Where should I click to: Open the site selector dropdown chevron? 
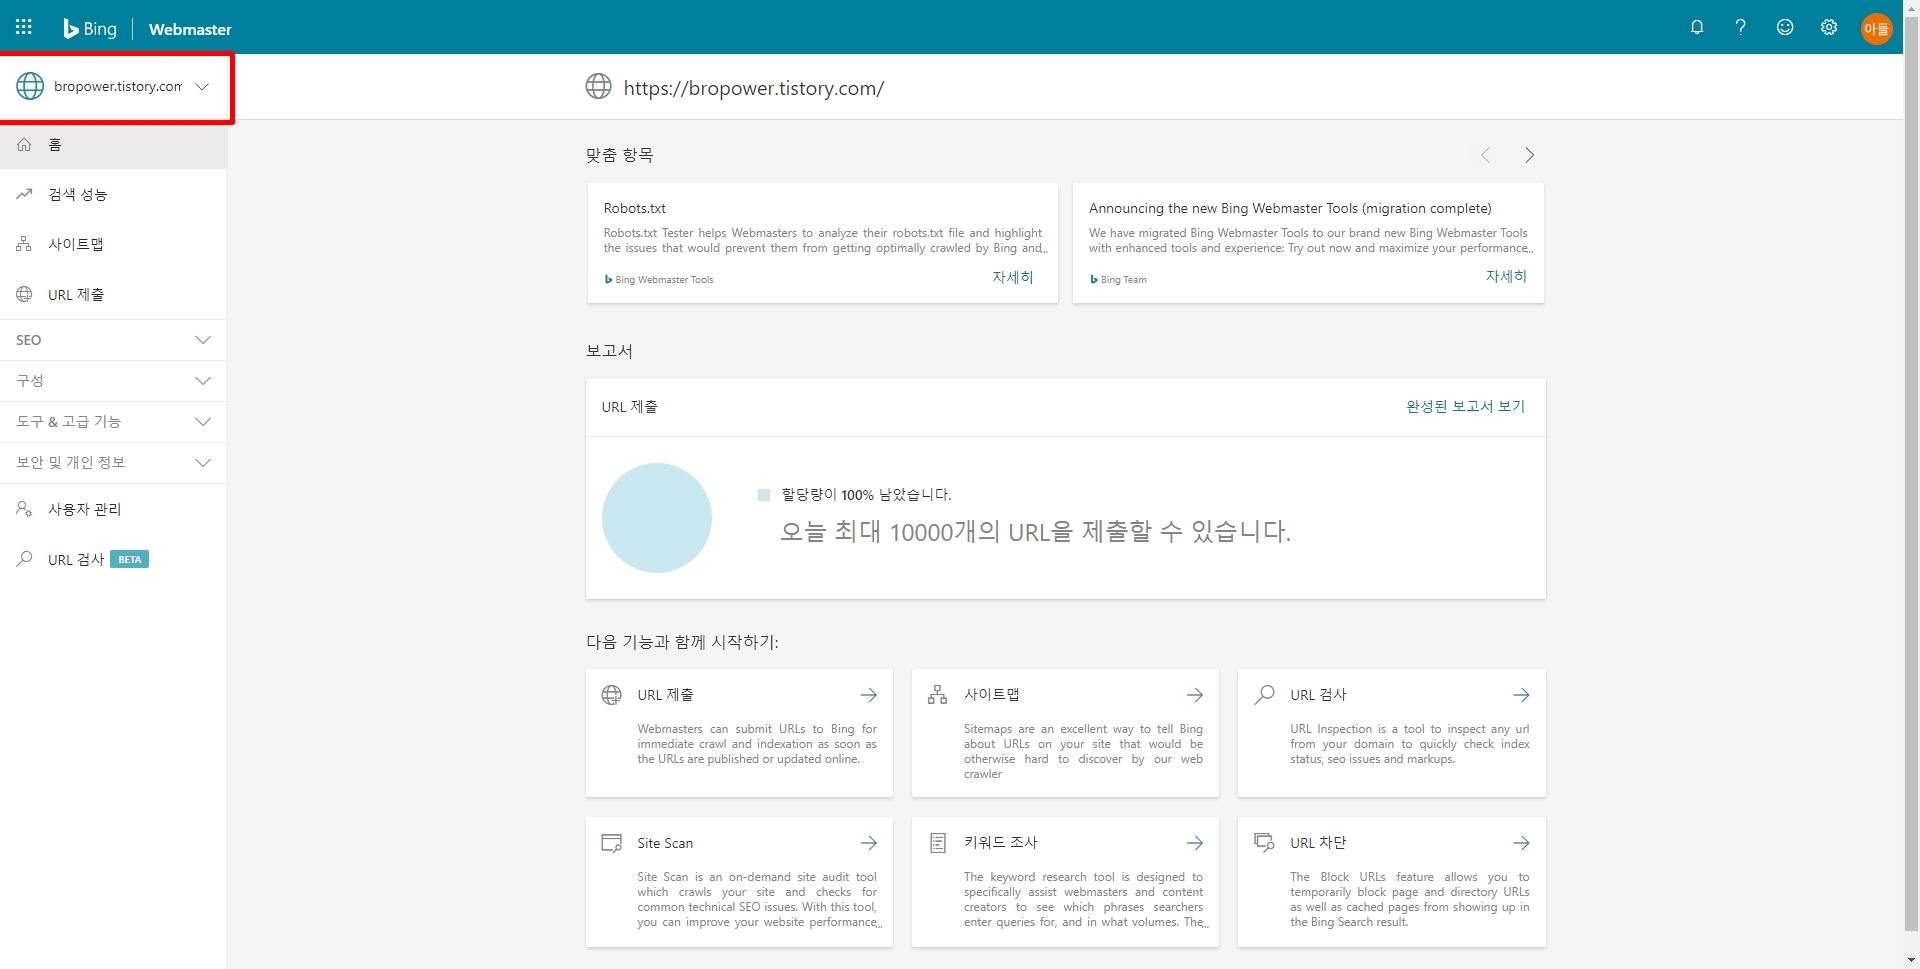(202, 86)
